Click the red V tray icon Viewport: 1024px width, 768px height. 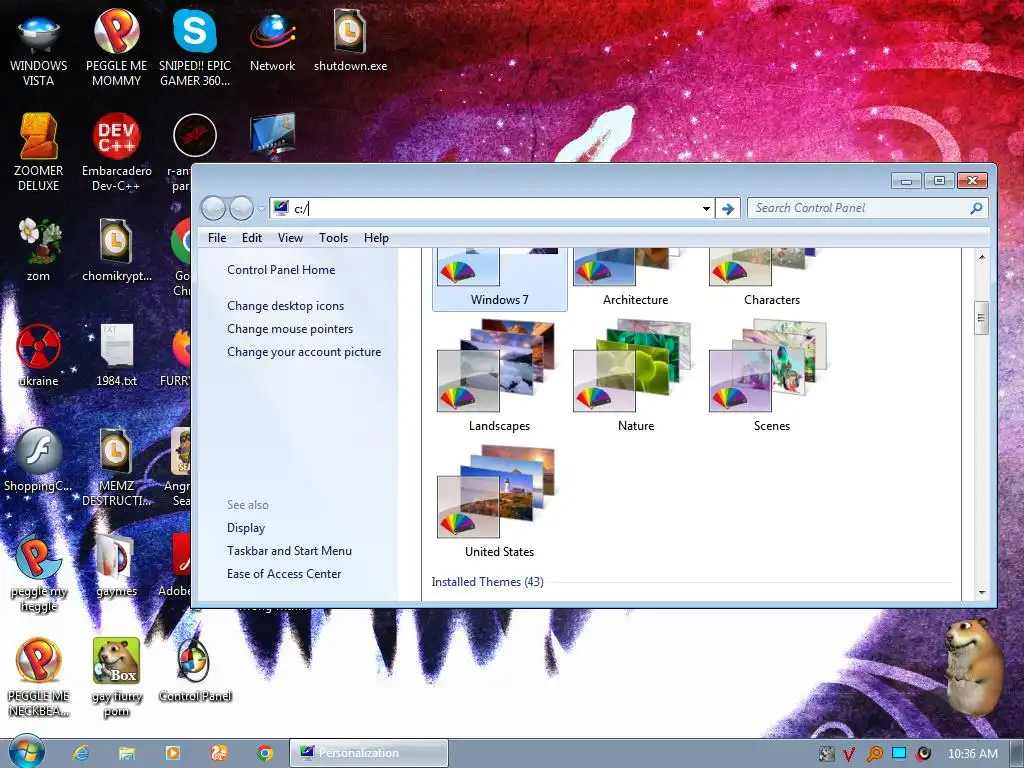coord(849,754)
